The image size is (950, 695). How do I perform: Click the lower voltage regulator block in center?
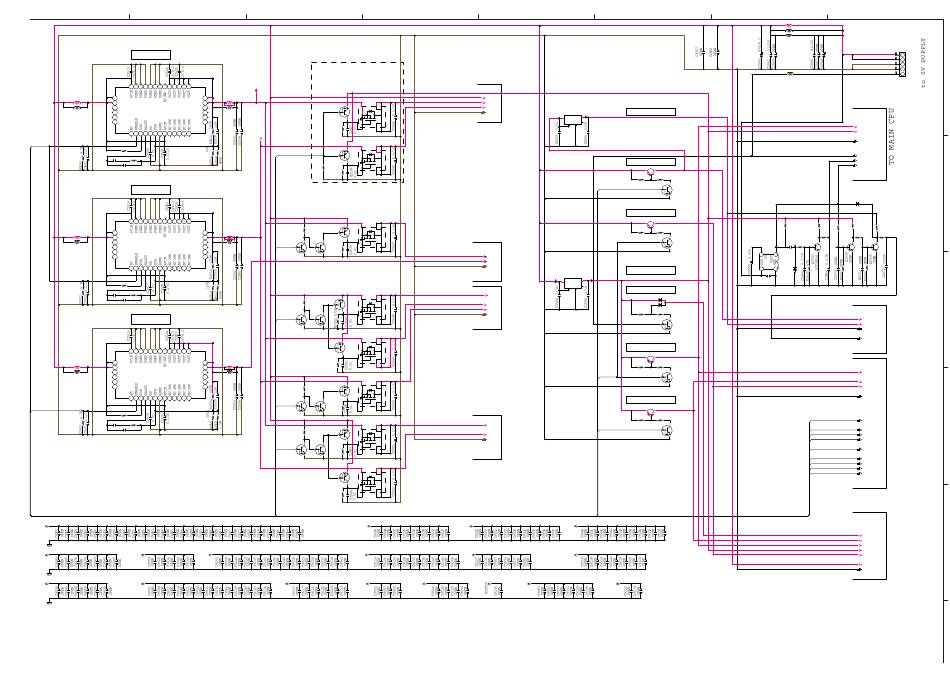click(573, 283)
